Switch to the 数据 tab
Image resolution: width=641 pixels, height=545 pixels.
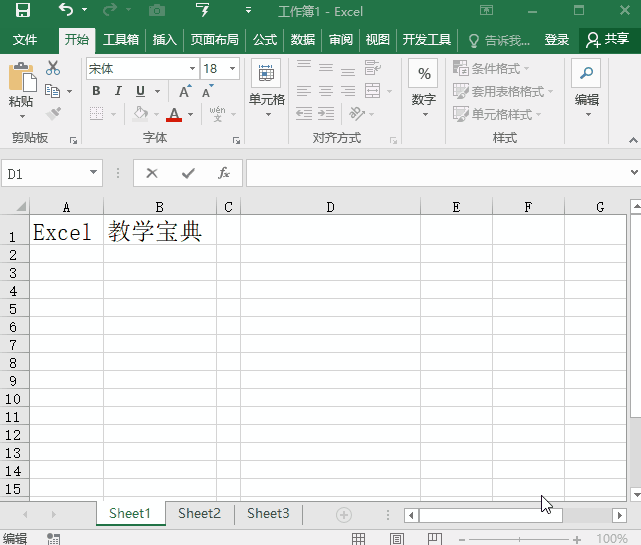coord(303,40)
